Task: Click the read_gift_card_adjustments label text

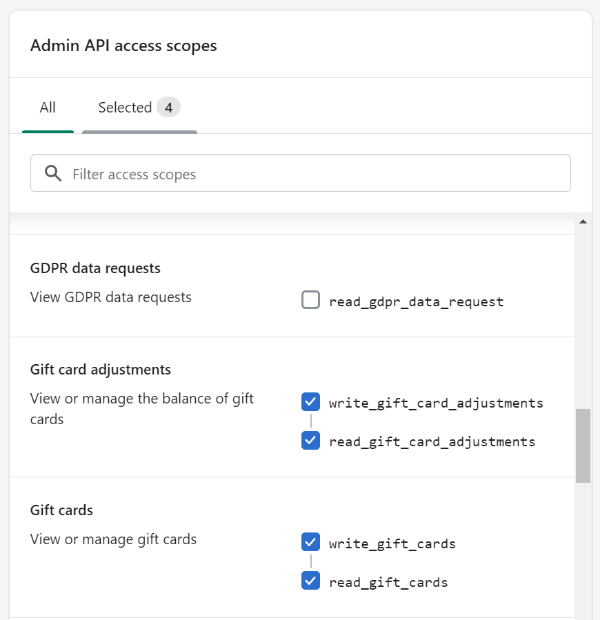Action: pos(432,442)
